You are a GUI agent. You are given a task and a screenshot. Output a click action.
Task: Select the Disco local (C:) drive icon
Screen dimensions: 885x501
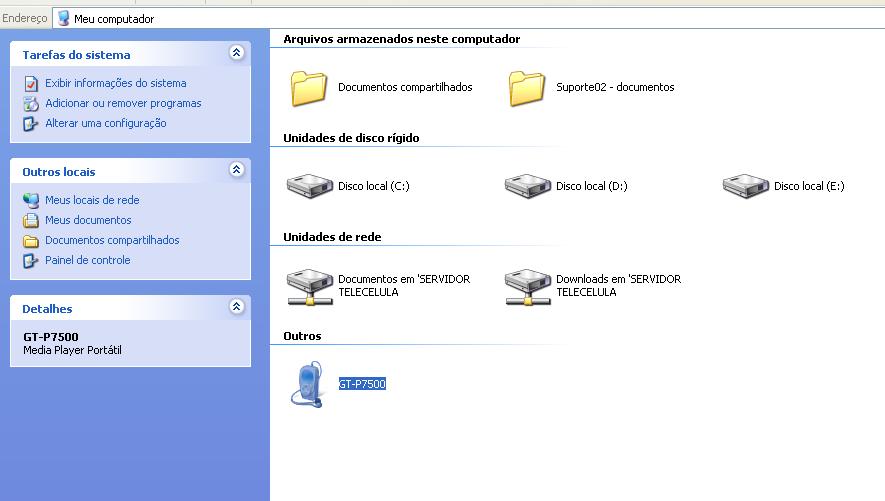click(309, 186)
